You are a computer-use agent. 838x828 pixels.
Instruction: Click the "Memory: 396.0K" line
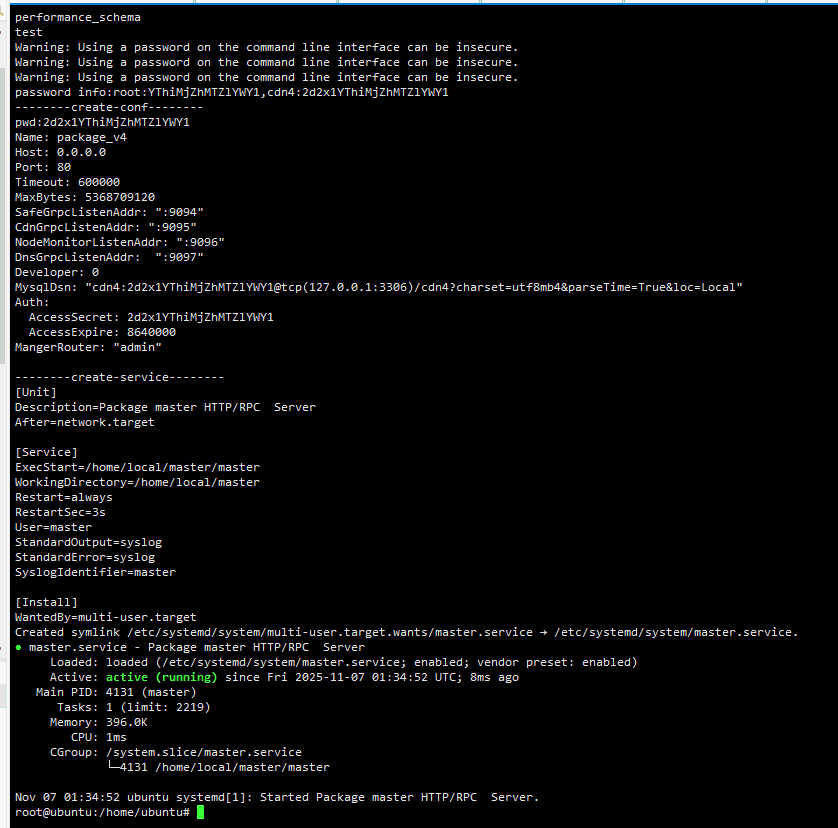[x=98, y=722]
